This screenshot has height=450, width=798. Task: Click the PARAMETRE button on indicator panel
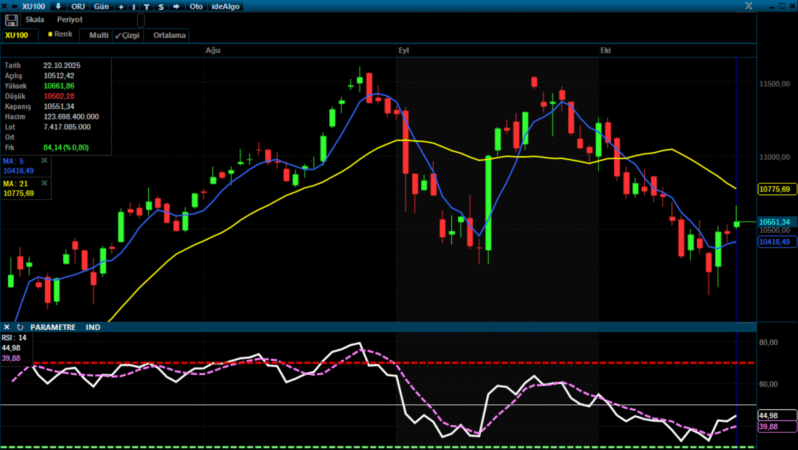pos(53,327)
